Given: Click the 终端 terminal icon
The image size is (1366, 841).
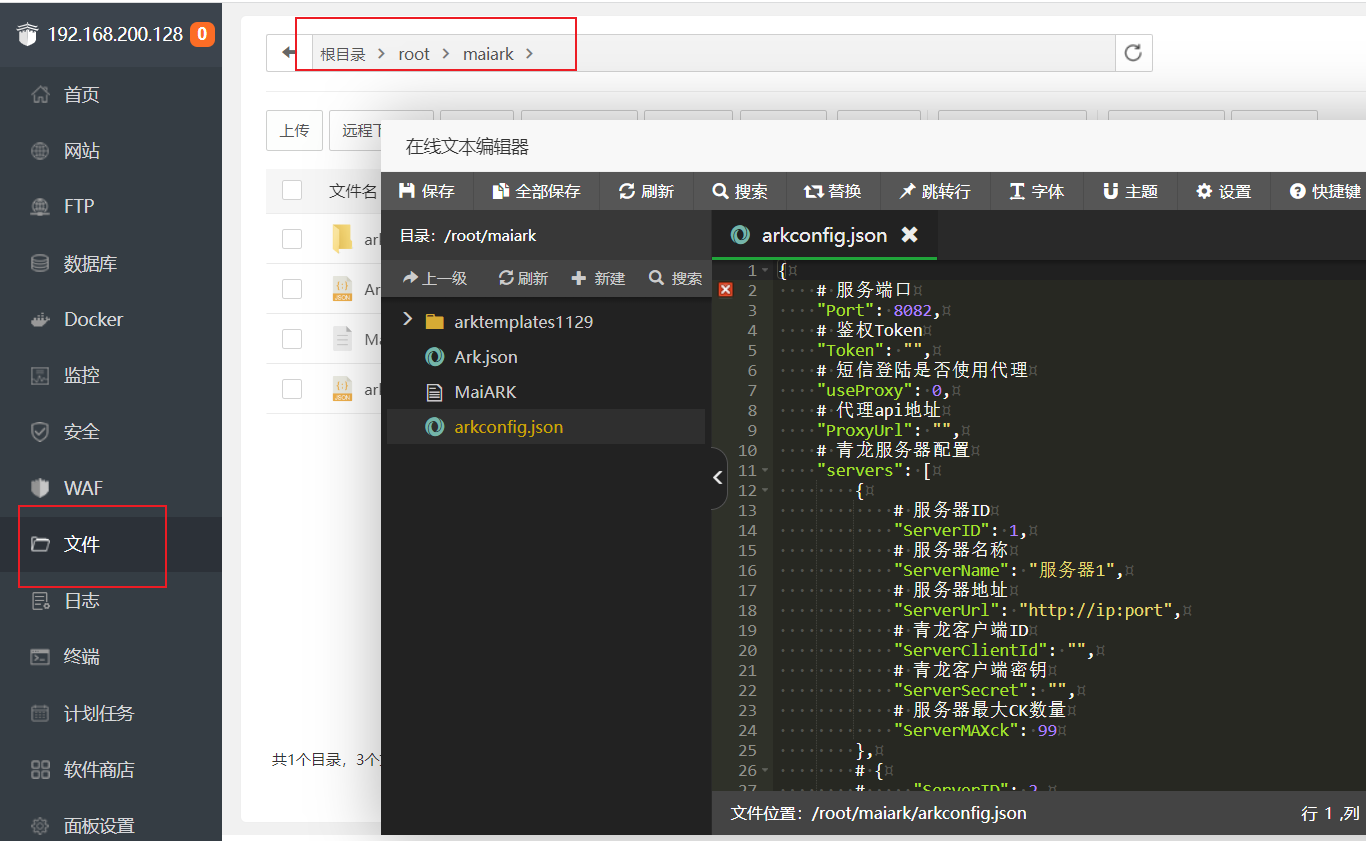Looking at the screenshot, I should [40, 657].
